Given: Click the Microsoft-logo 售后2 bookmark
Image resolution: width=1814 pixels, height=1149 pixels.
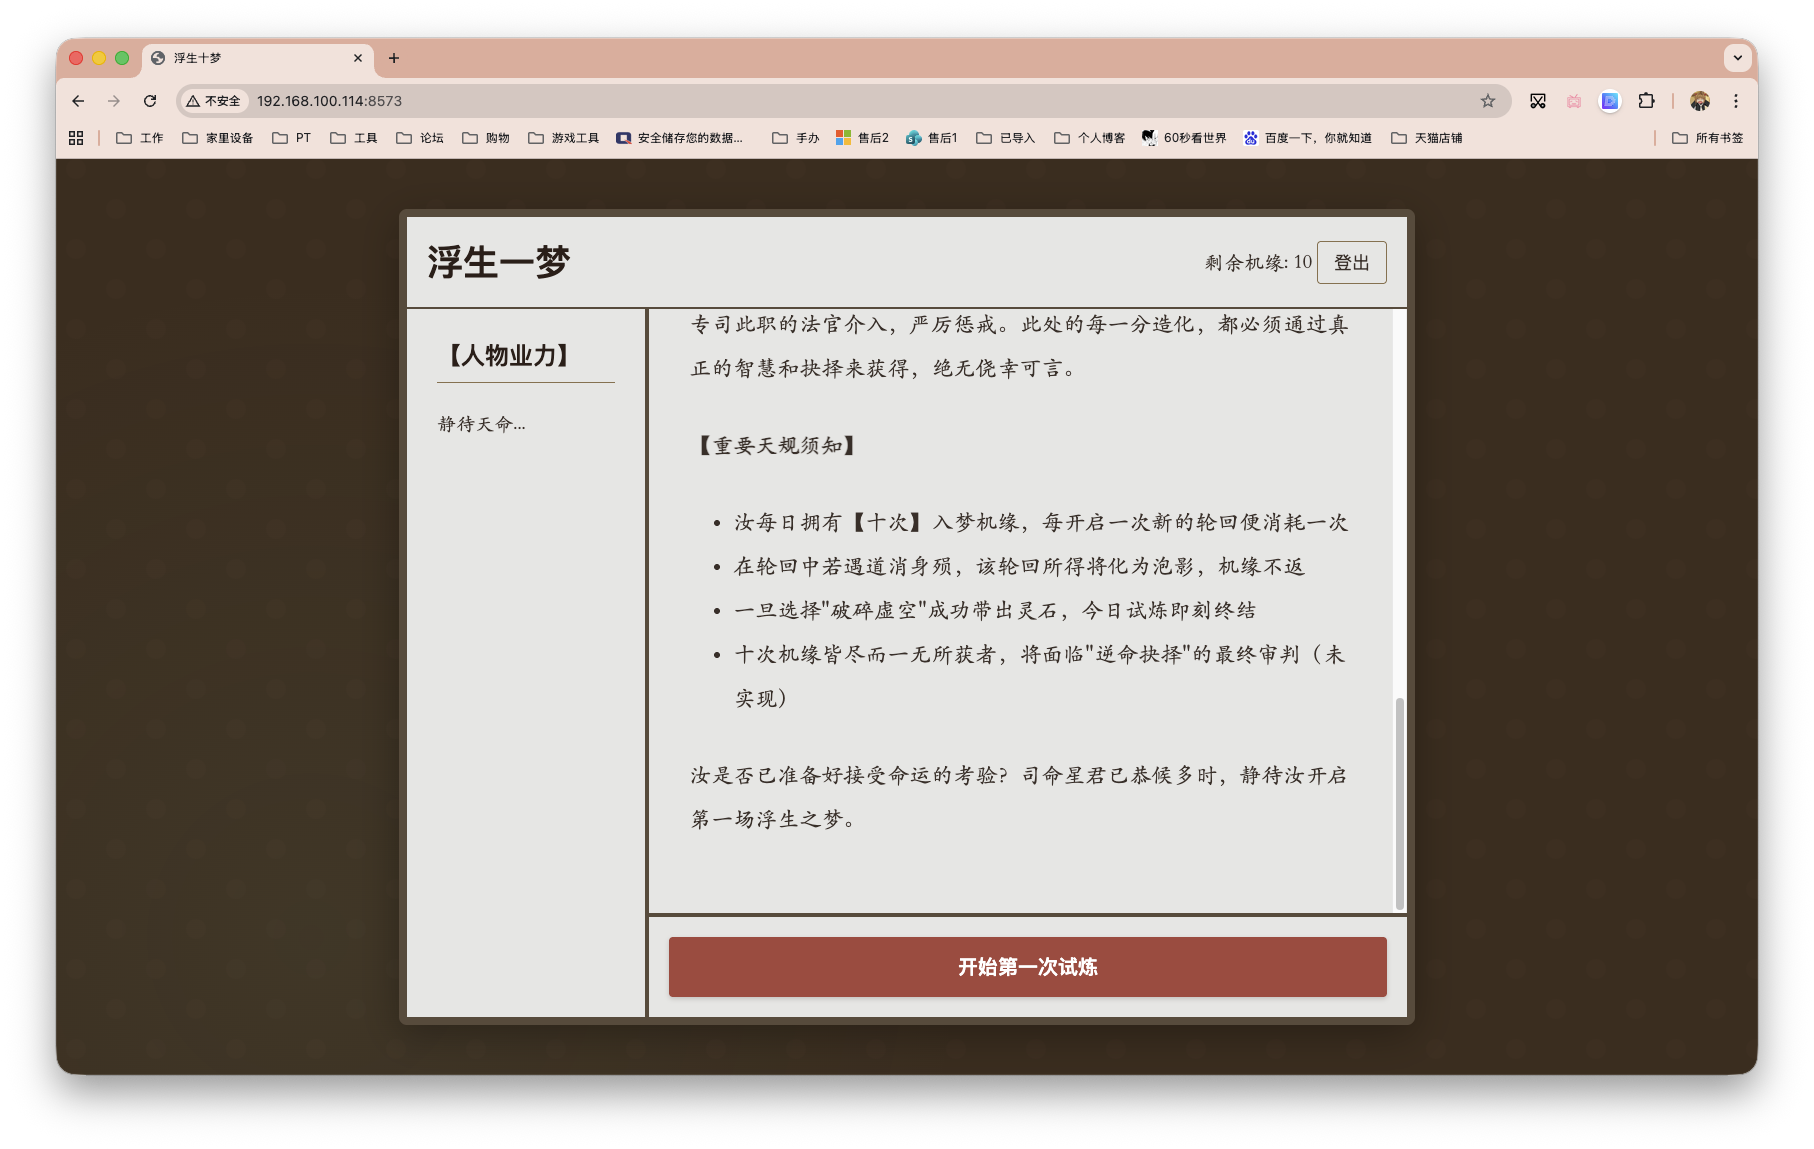Looking at the screenshot, I should [862, 137].
